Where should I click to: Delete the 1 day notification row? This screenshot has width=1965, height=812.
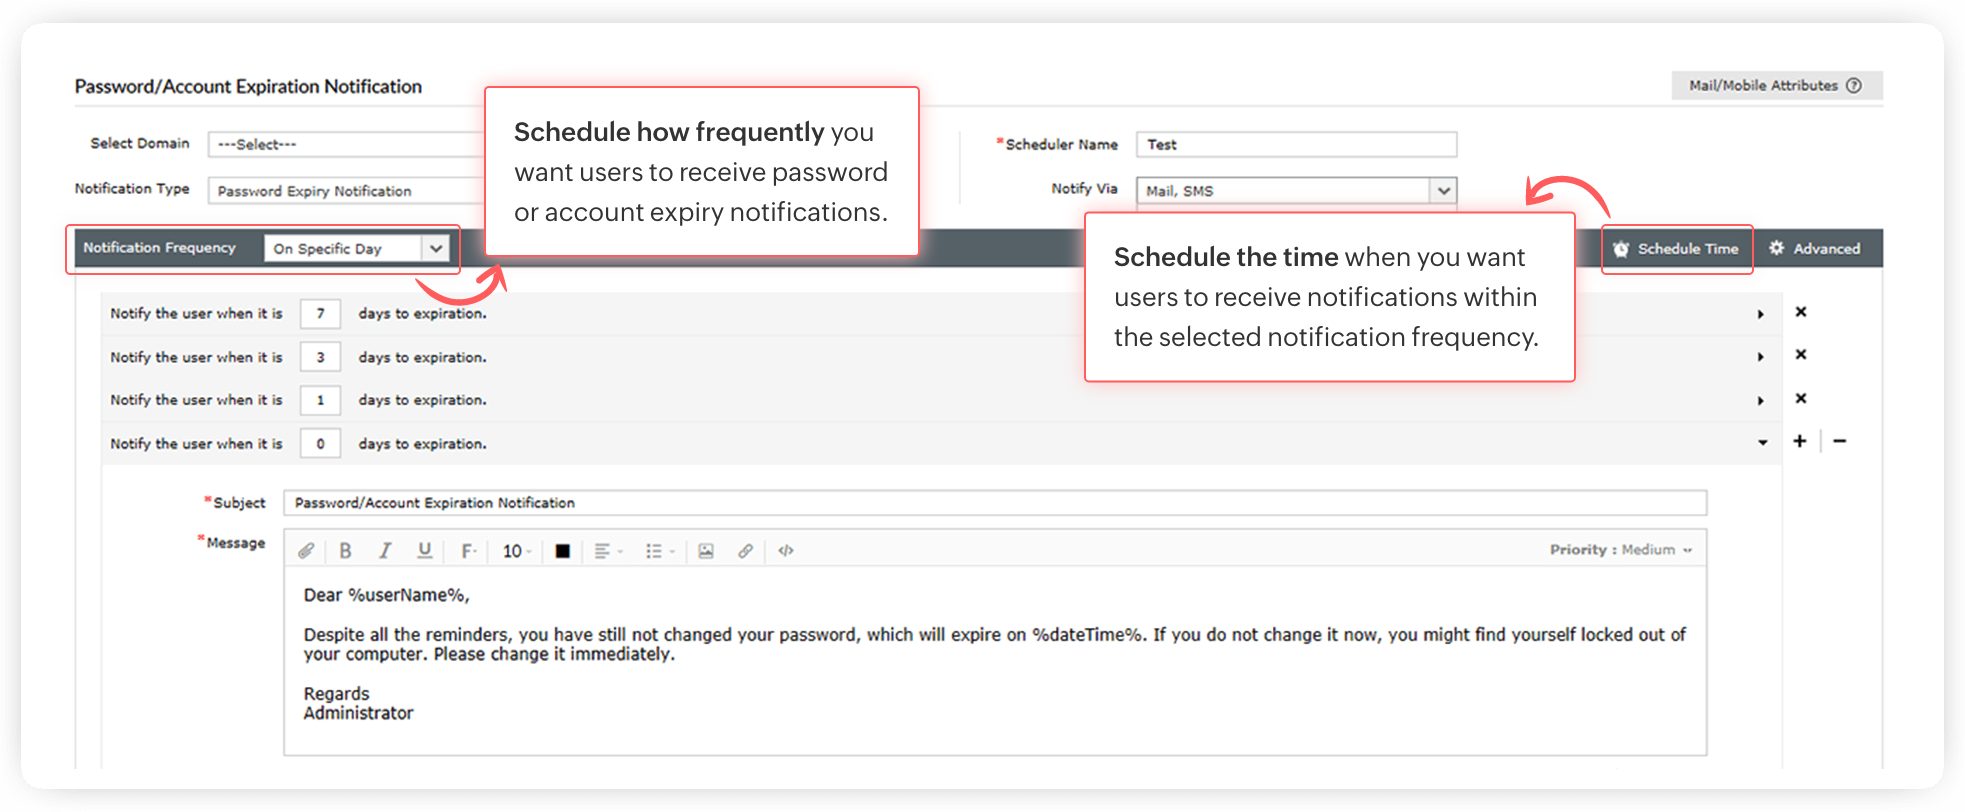[x=1801, y=398]
